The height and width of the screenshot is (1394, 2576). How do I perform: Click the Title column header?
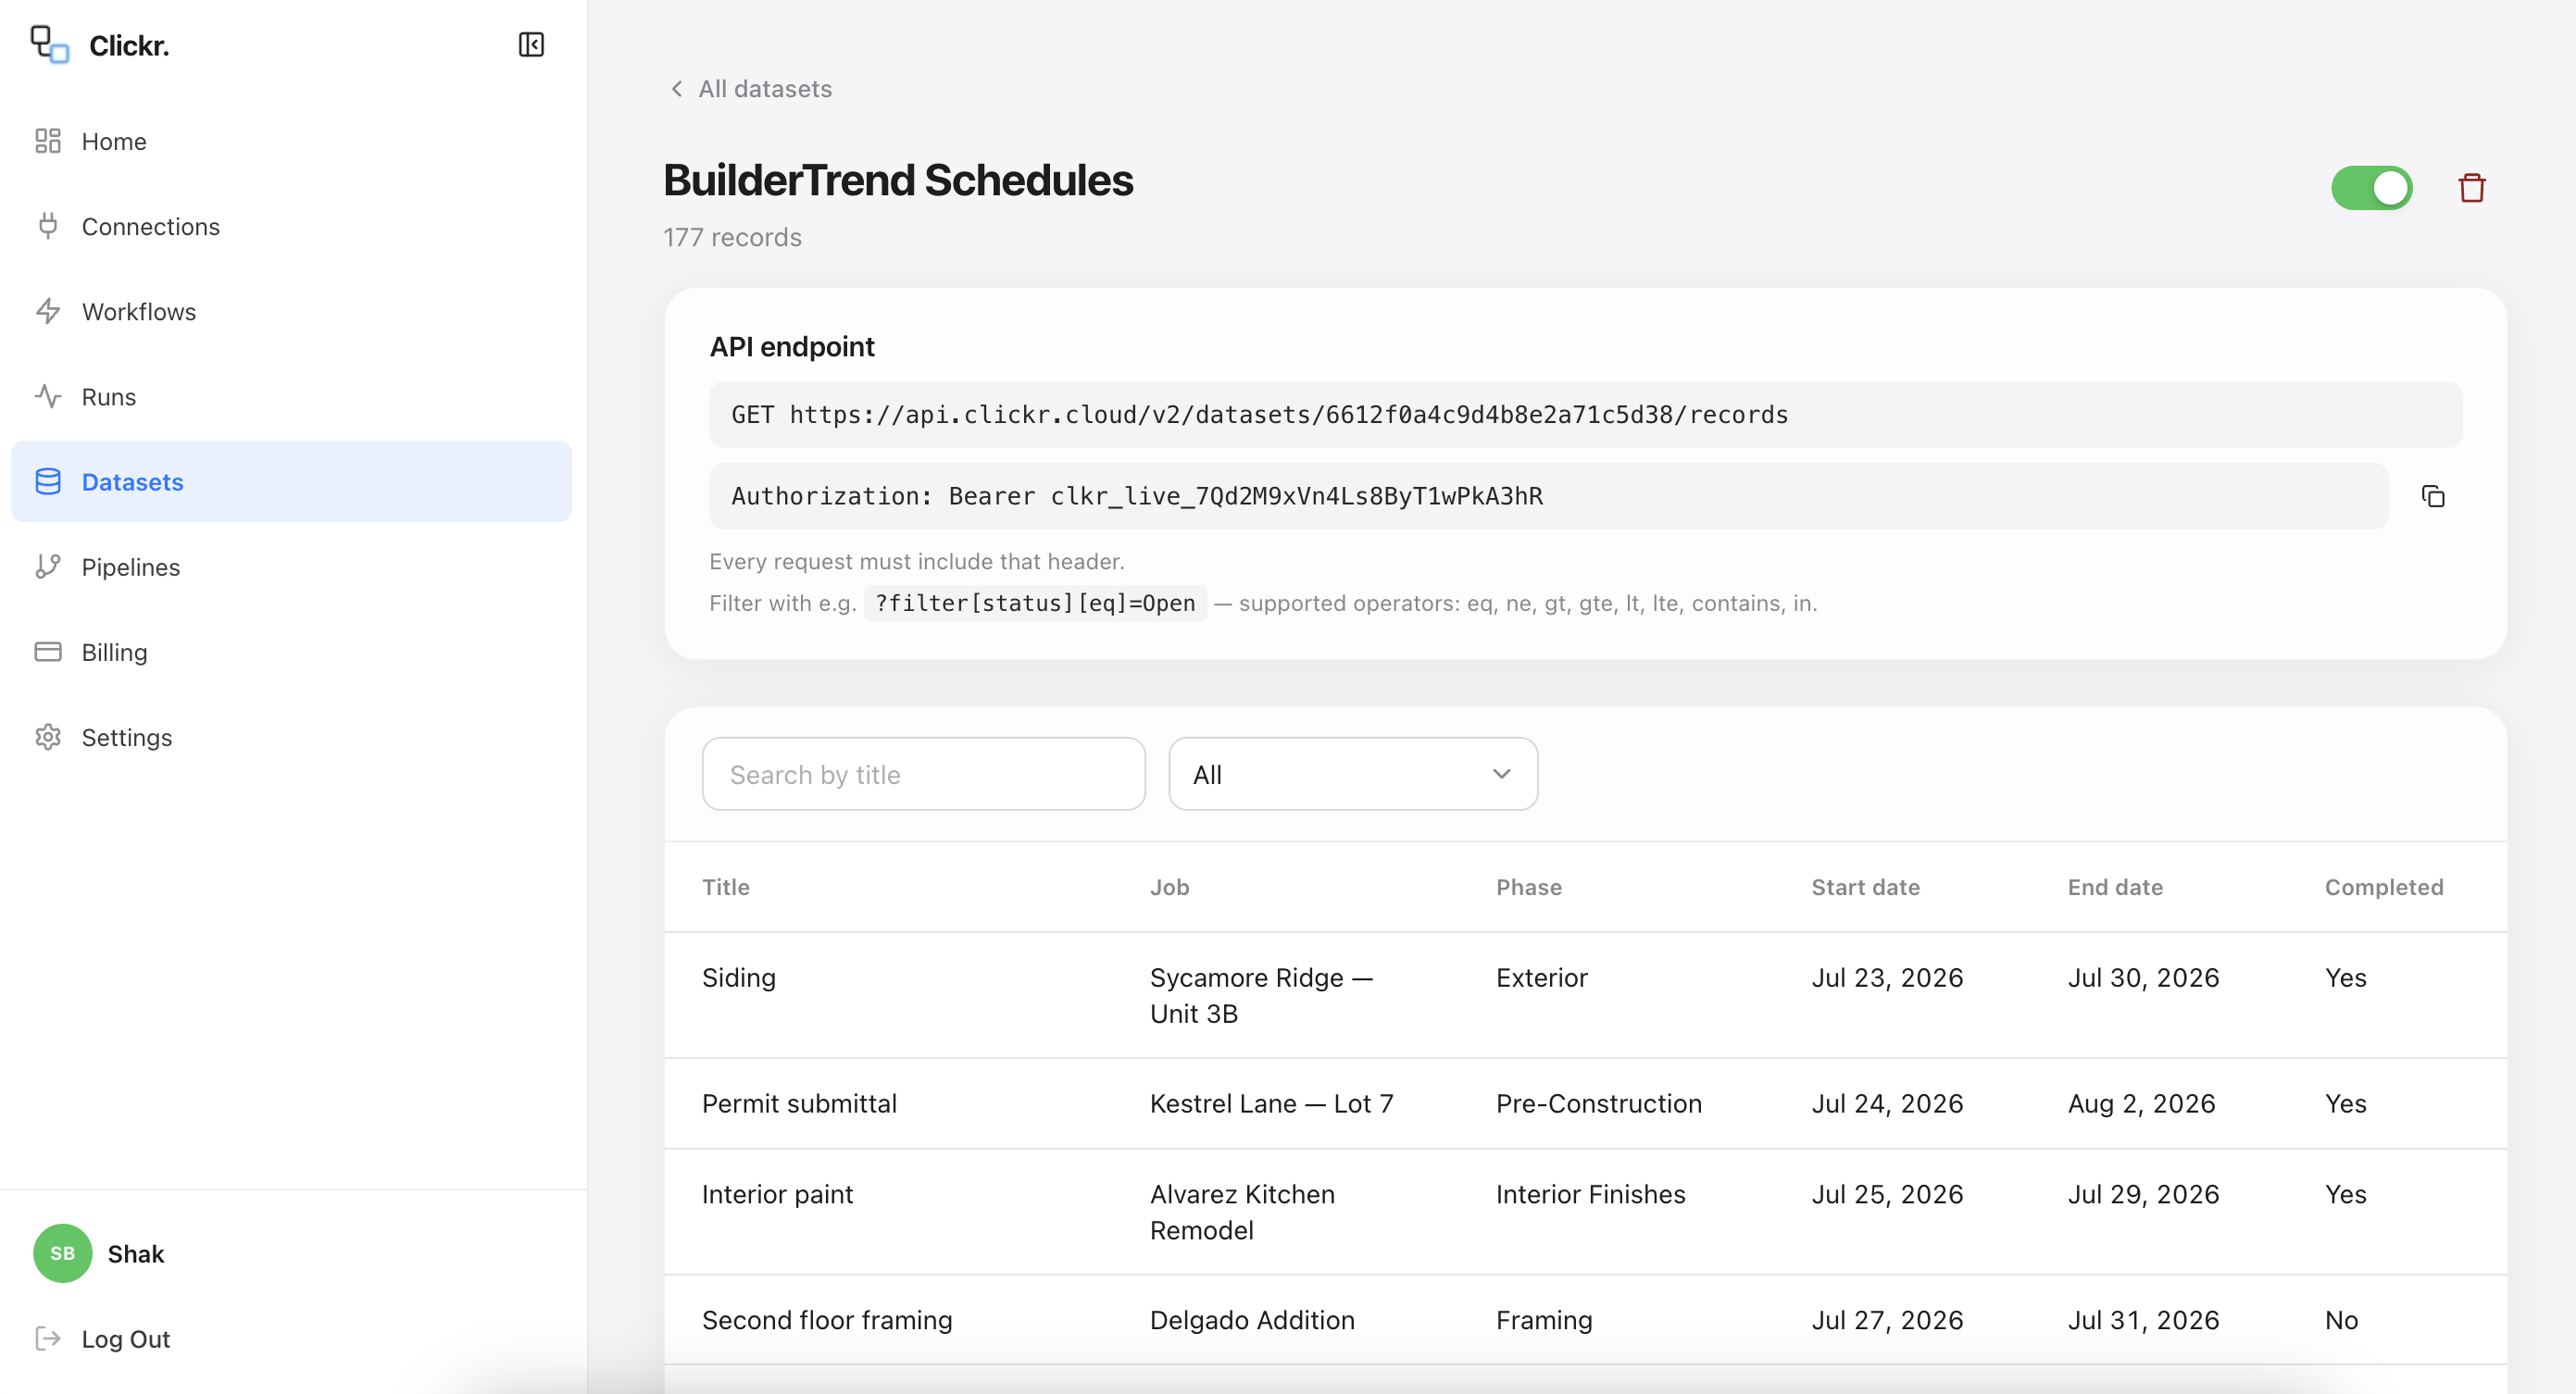(726, 887)
